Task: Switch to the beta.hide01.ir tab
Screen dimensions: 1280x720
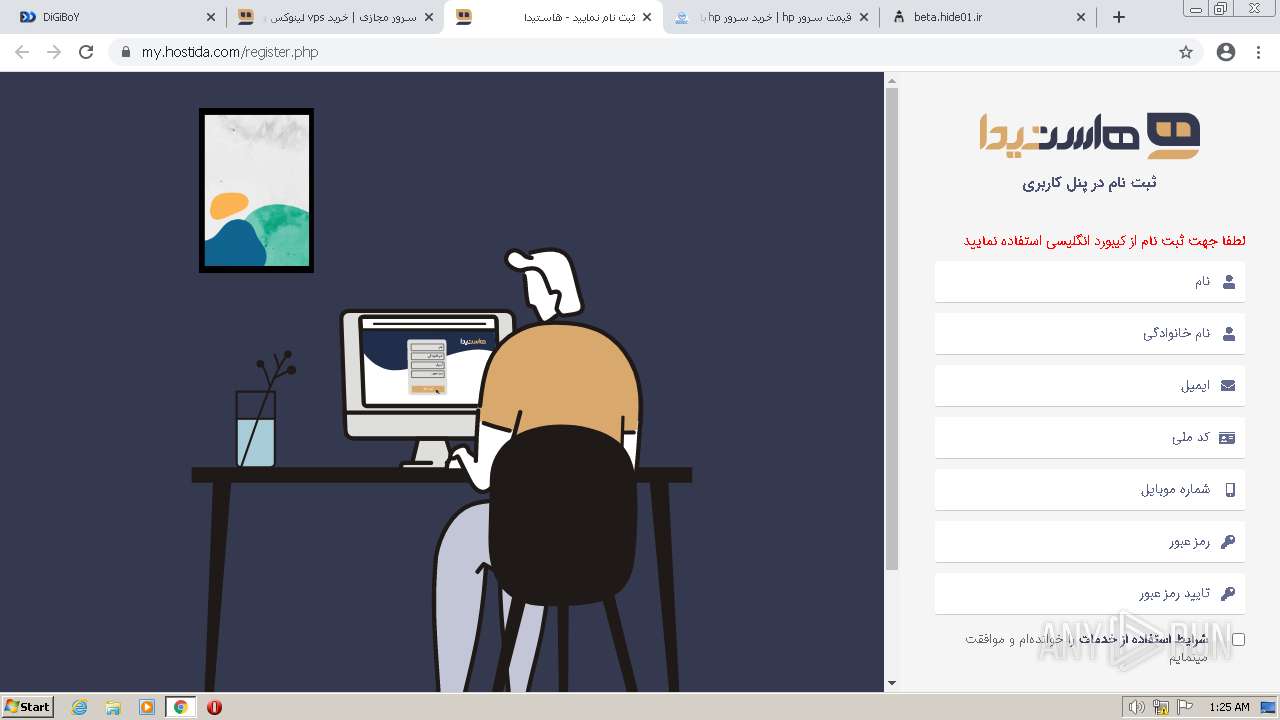Action: 988,17
